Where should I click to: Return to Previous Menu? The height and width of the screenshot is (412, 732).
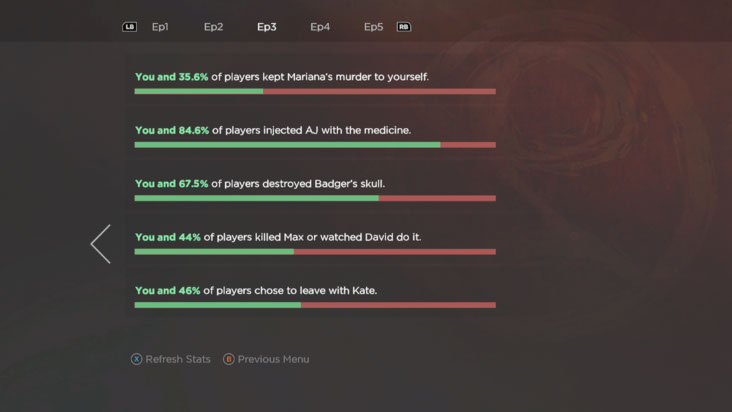[273, 359]
